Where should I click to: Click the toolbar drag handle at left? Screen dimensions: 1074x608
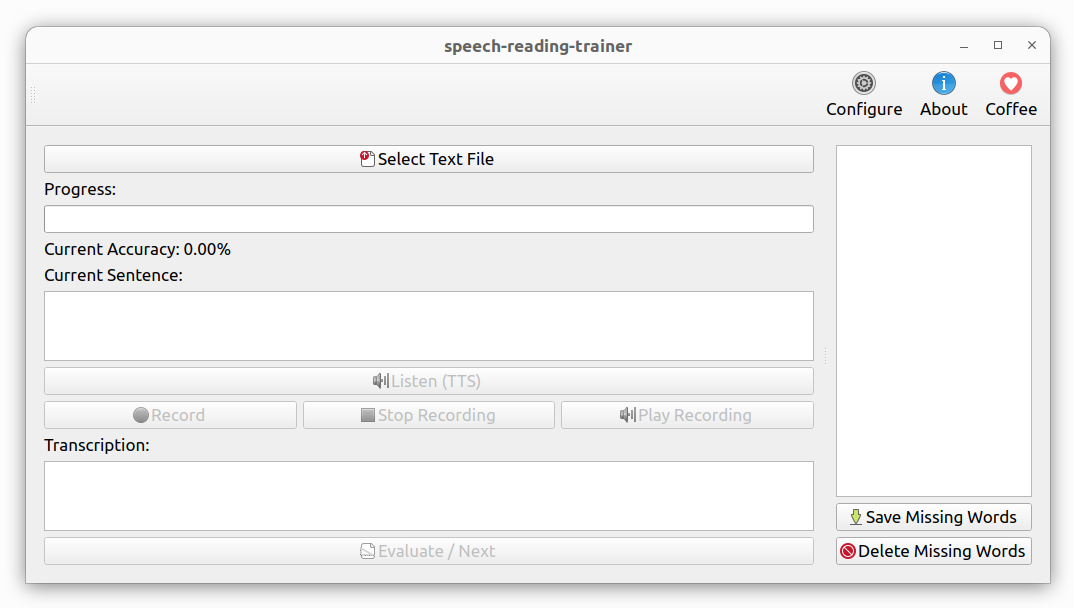click(33, 94)
